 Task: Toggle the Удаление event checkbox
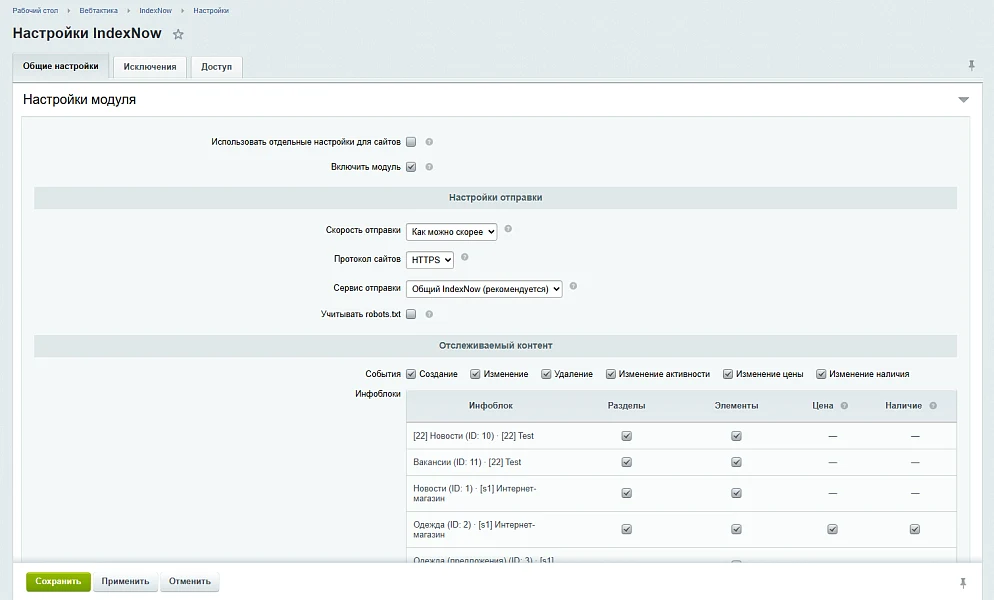[x=546, y=374]
